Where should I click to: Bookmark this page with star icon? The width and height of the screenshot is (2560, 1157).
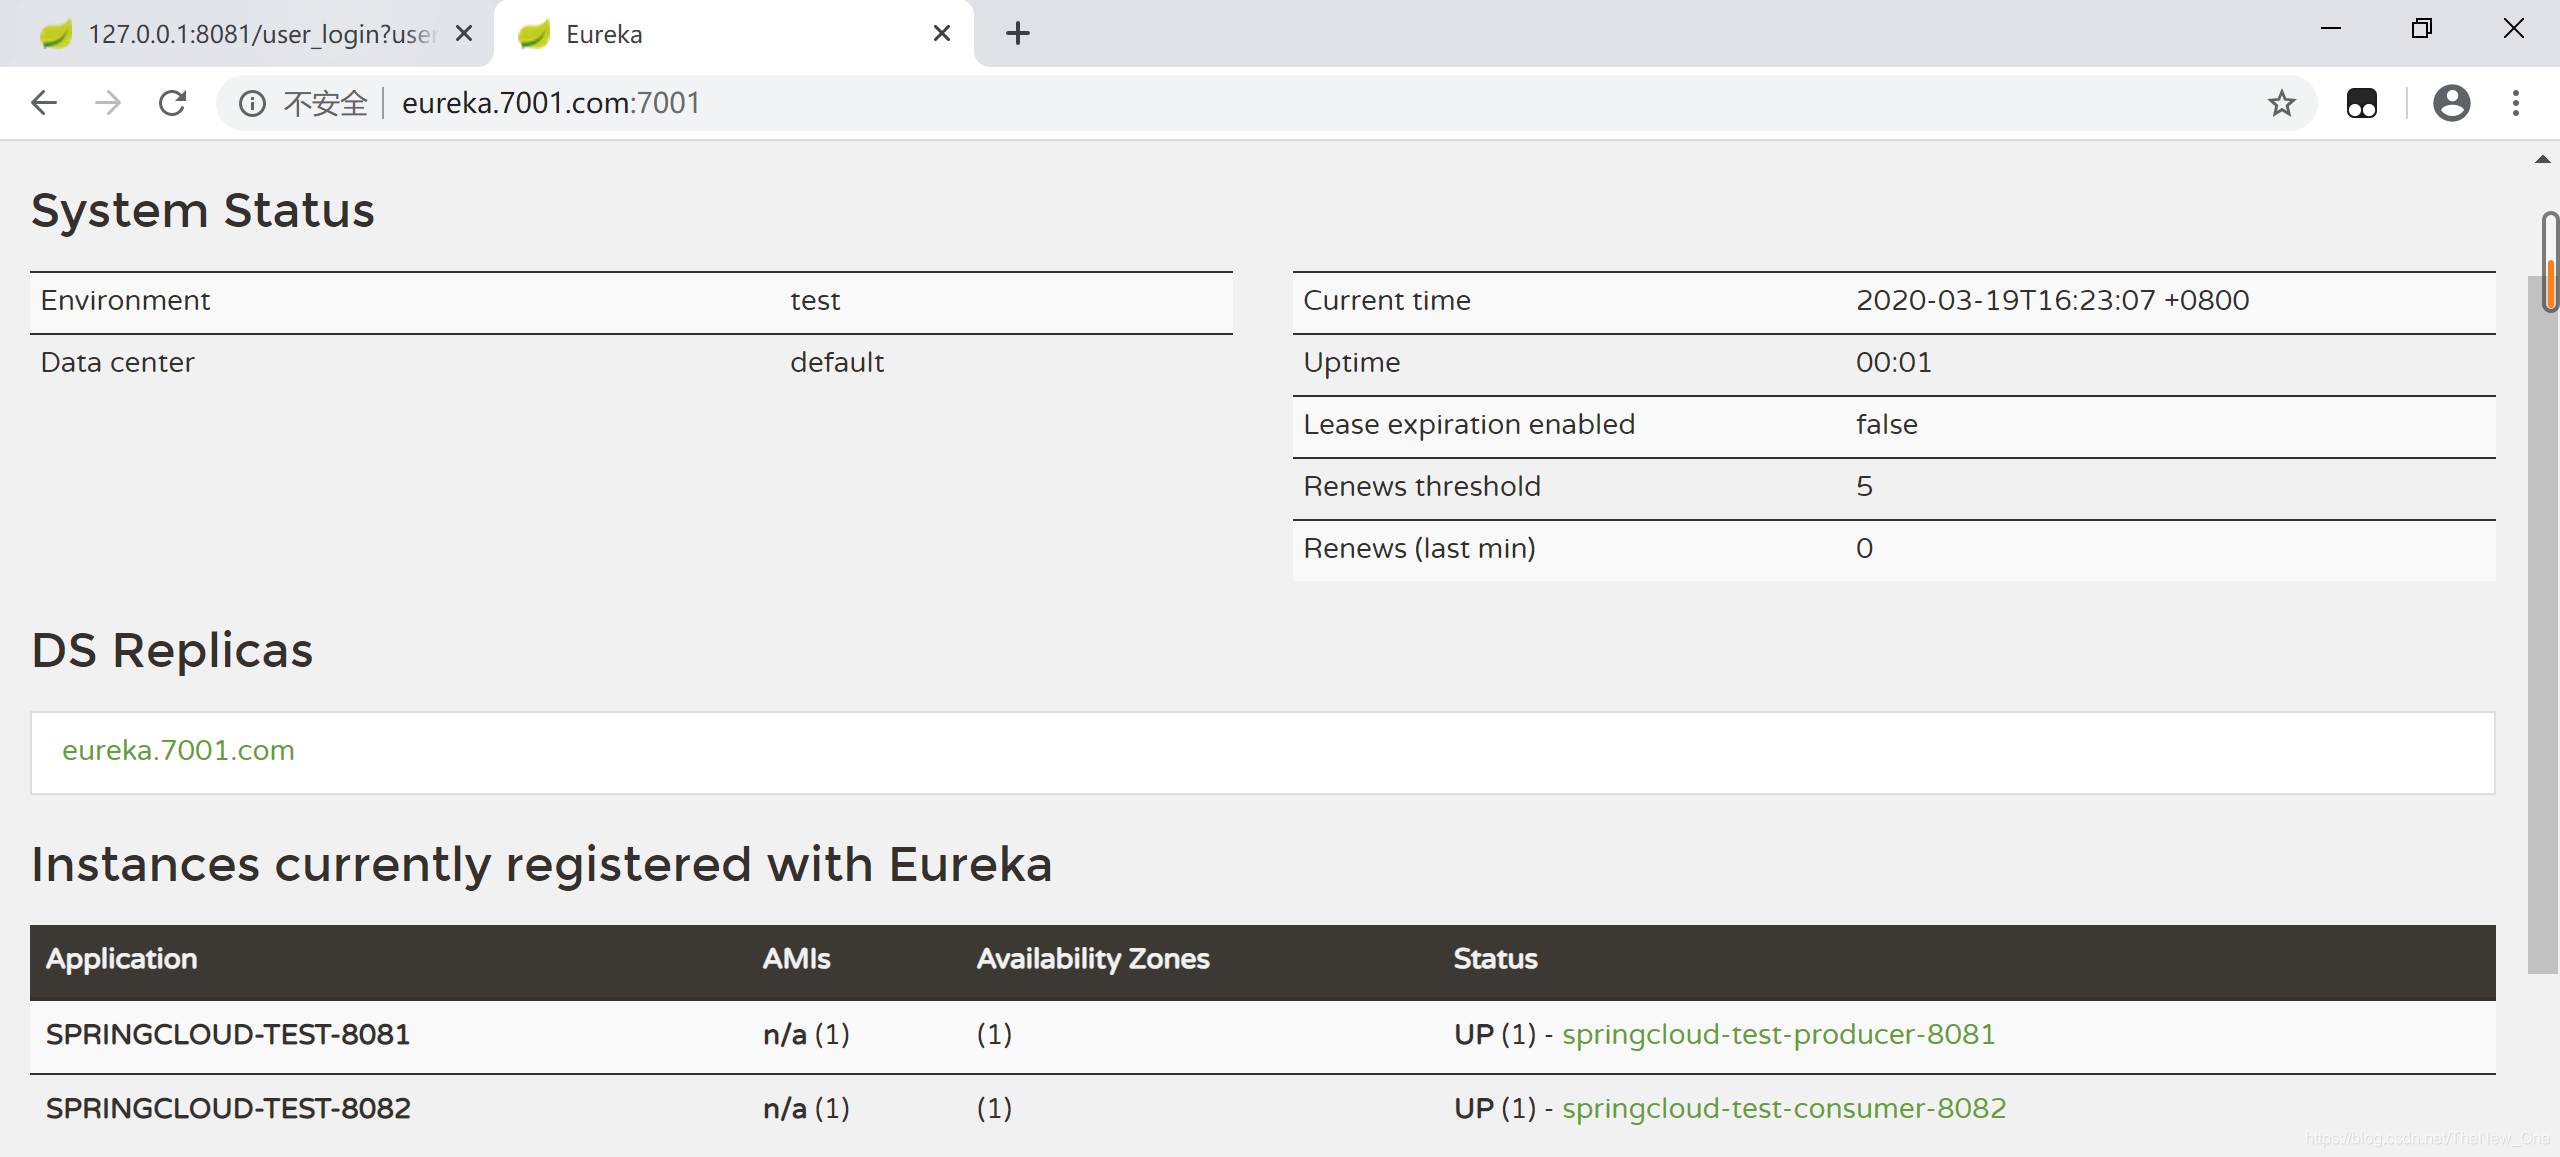click(x=2281, y=103)
